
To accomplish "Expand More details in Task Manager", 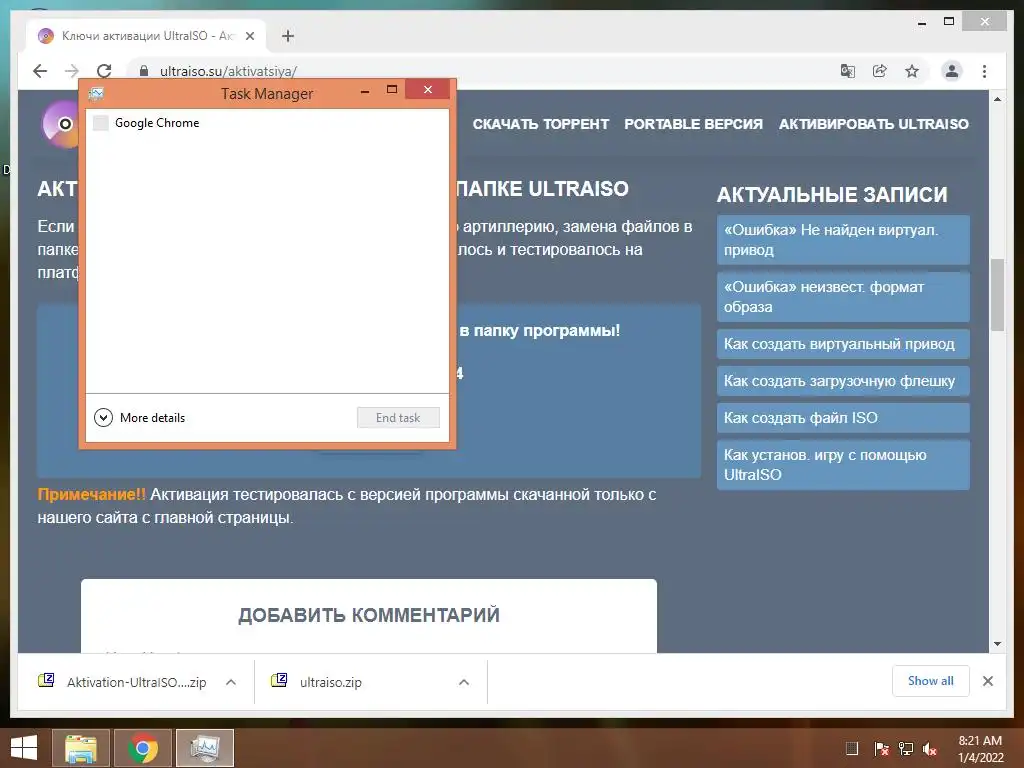I will pos(140,417).
